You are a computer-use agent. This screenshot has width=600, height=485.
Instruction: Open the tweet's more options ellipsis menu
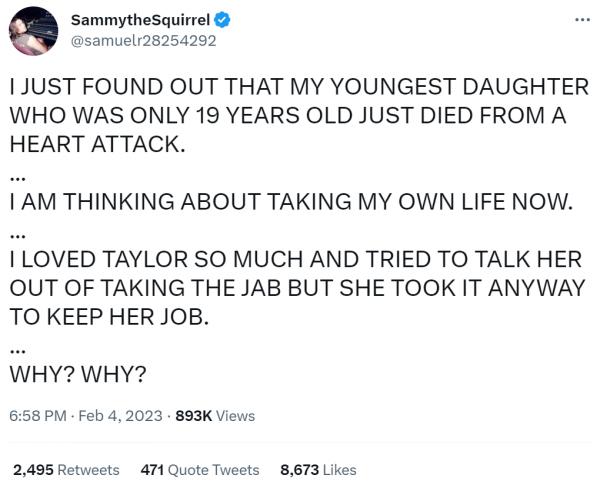[580, 19]
